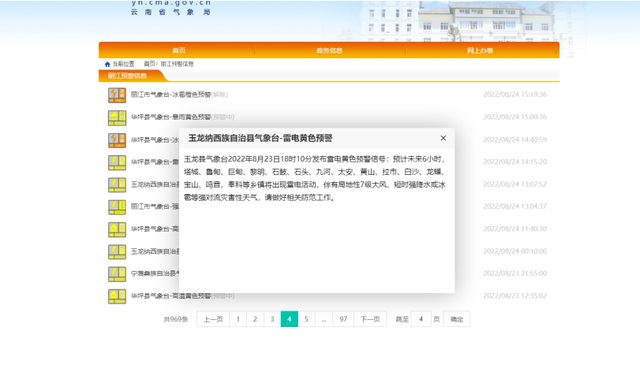Click timestamp 2022/08/24 13:07:52
640x372 pixels.
click(x=515, y=185)
